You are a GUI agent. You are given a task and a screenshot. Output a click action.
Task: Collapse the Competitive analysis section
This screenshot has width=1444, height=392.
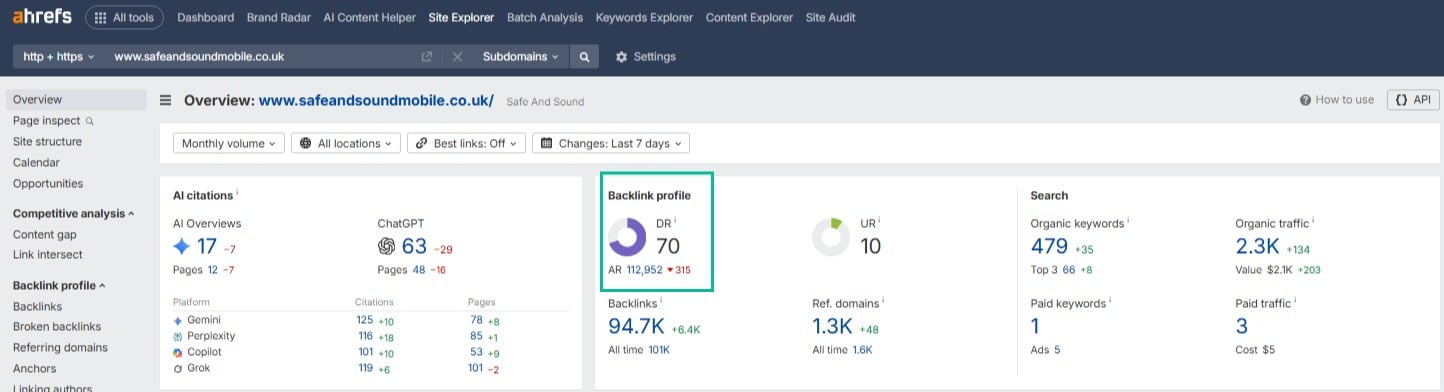[74, 213]
